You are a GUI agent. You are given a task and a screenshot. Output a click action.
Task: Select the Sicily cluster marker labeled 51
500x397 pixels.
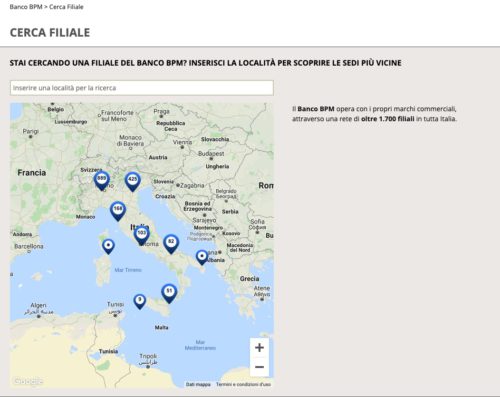(x=169, y=293)
